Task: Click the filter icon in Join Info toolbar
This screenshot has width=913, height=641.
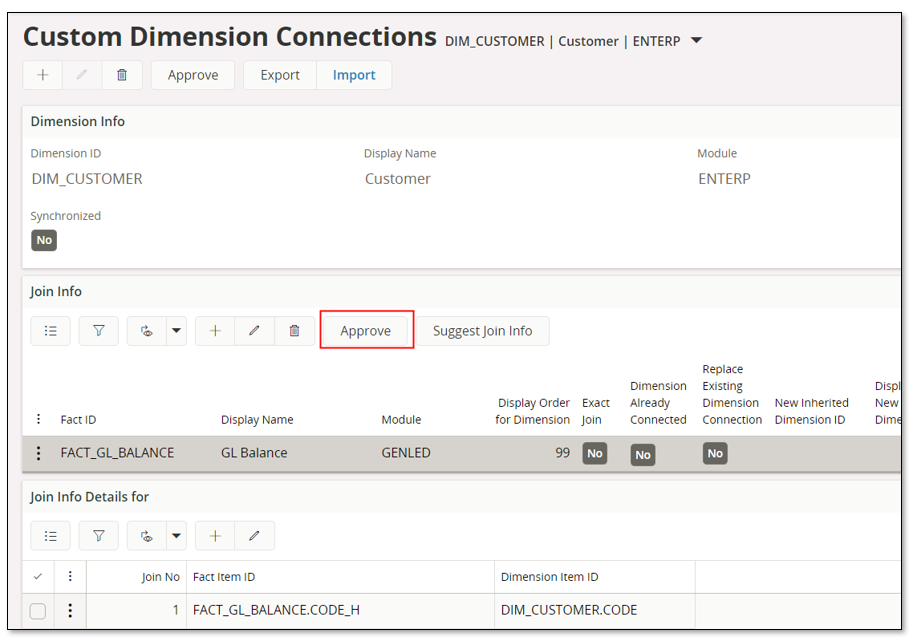Action: tap(99, 331)
